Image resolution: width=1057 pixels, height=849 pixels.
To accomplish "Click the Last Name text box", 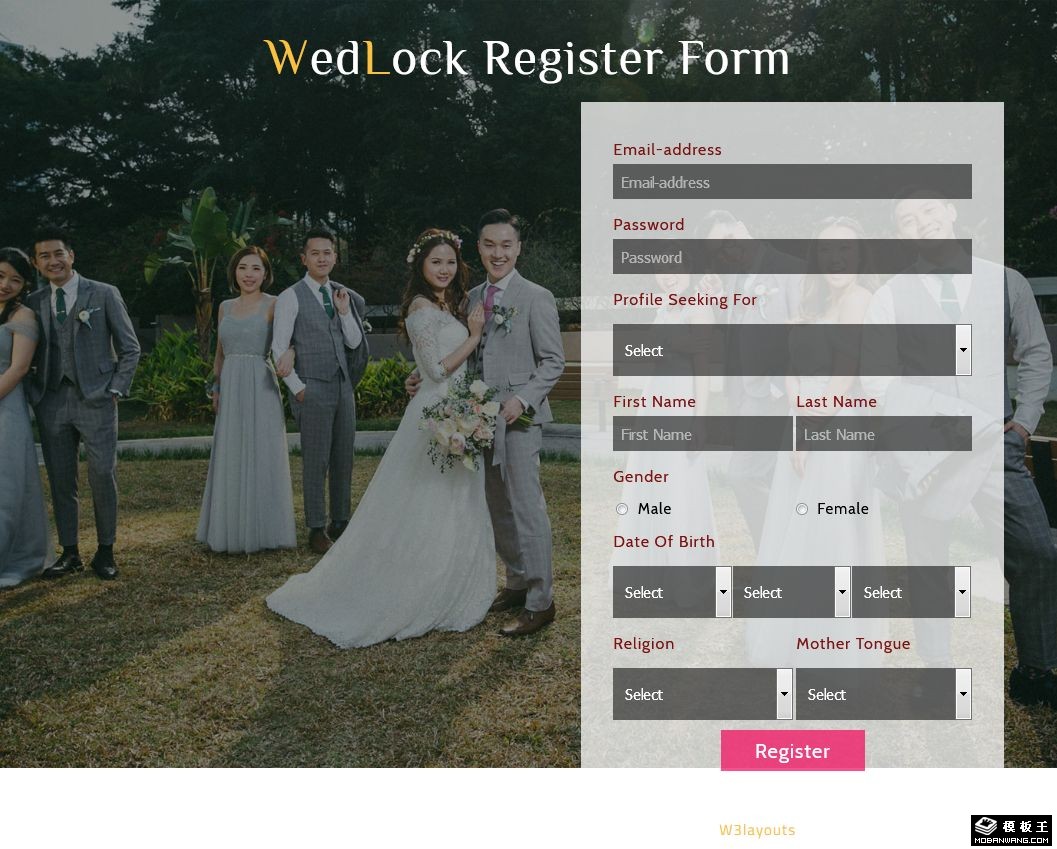I will click(884, 434).
